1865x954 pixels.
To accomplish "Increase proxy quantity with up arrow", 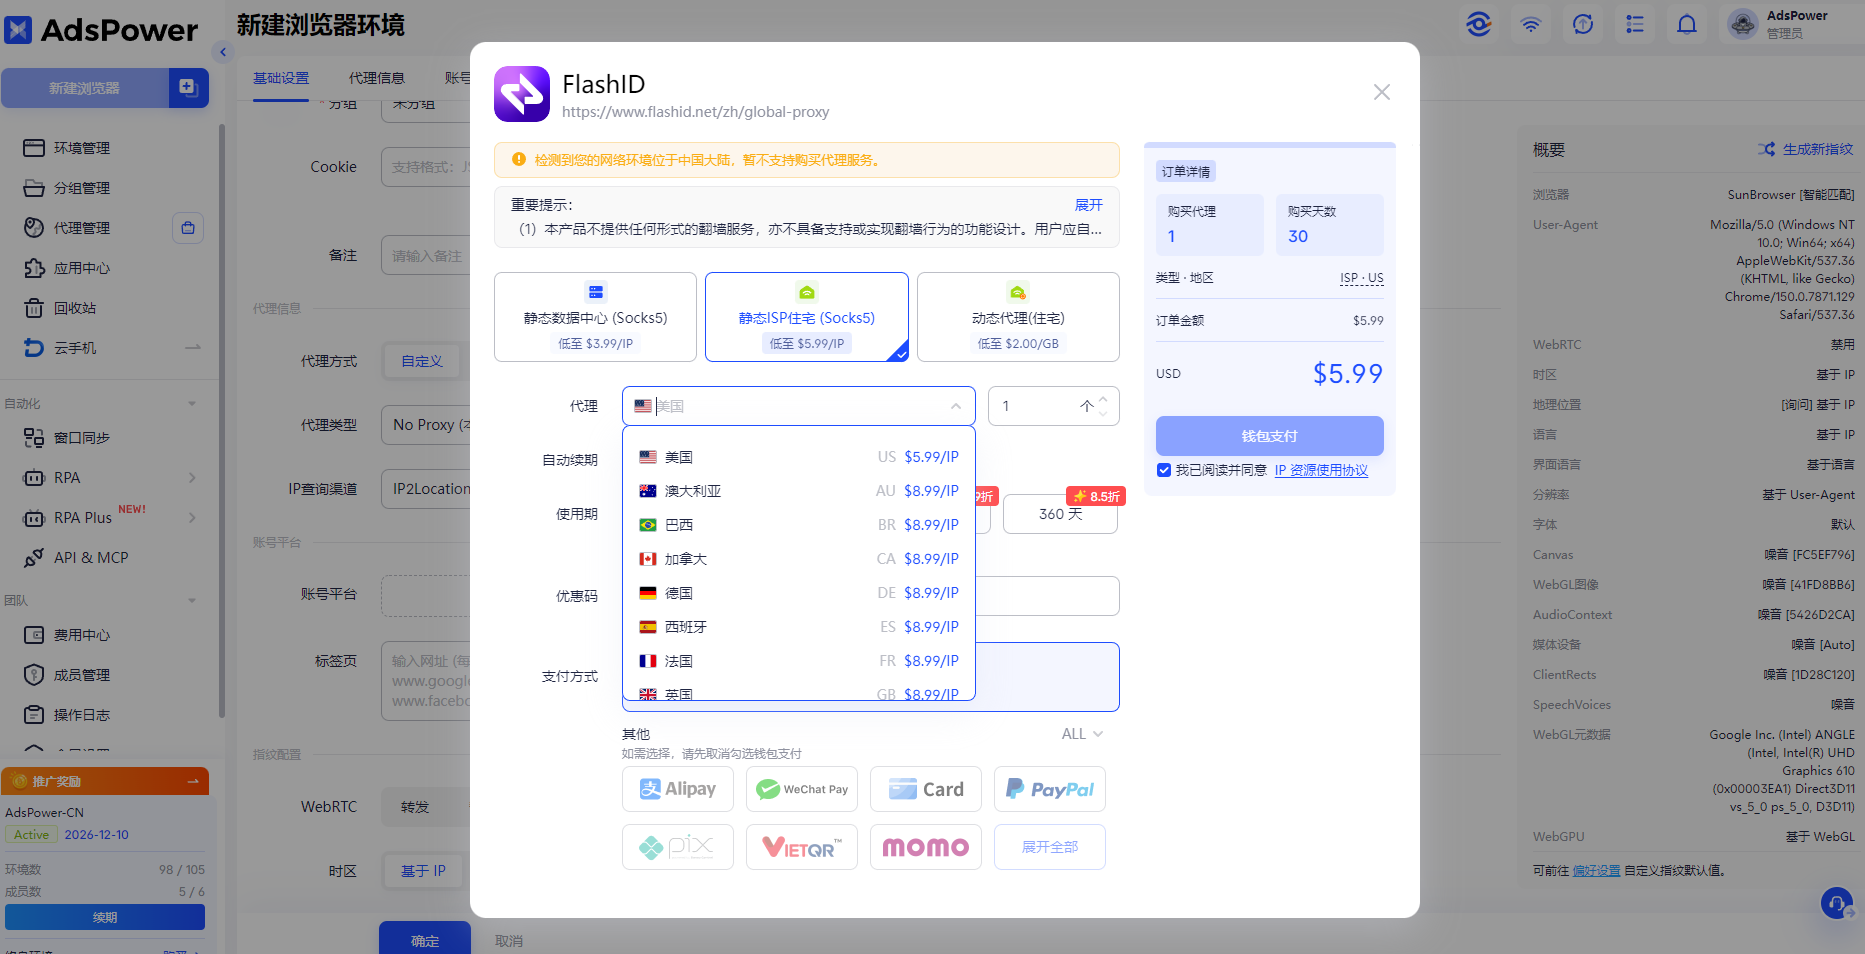I will (1103, 400).
